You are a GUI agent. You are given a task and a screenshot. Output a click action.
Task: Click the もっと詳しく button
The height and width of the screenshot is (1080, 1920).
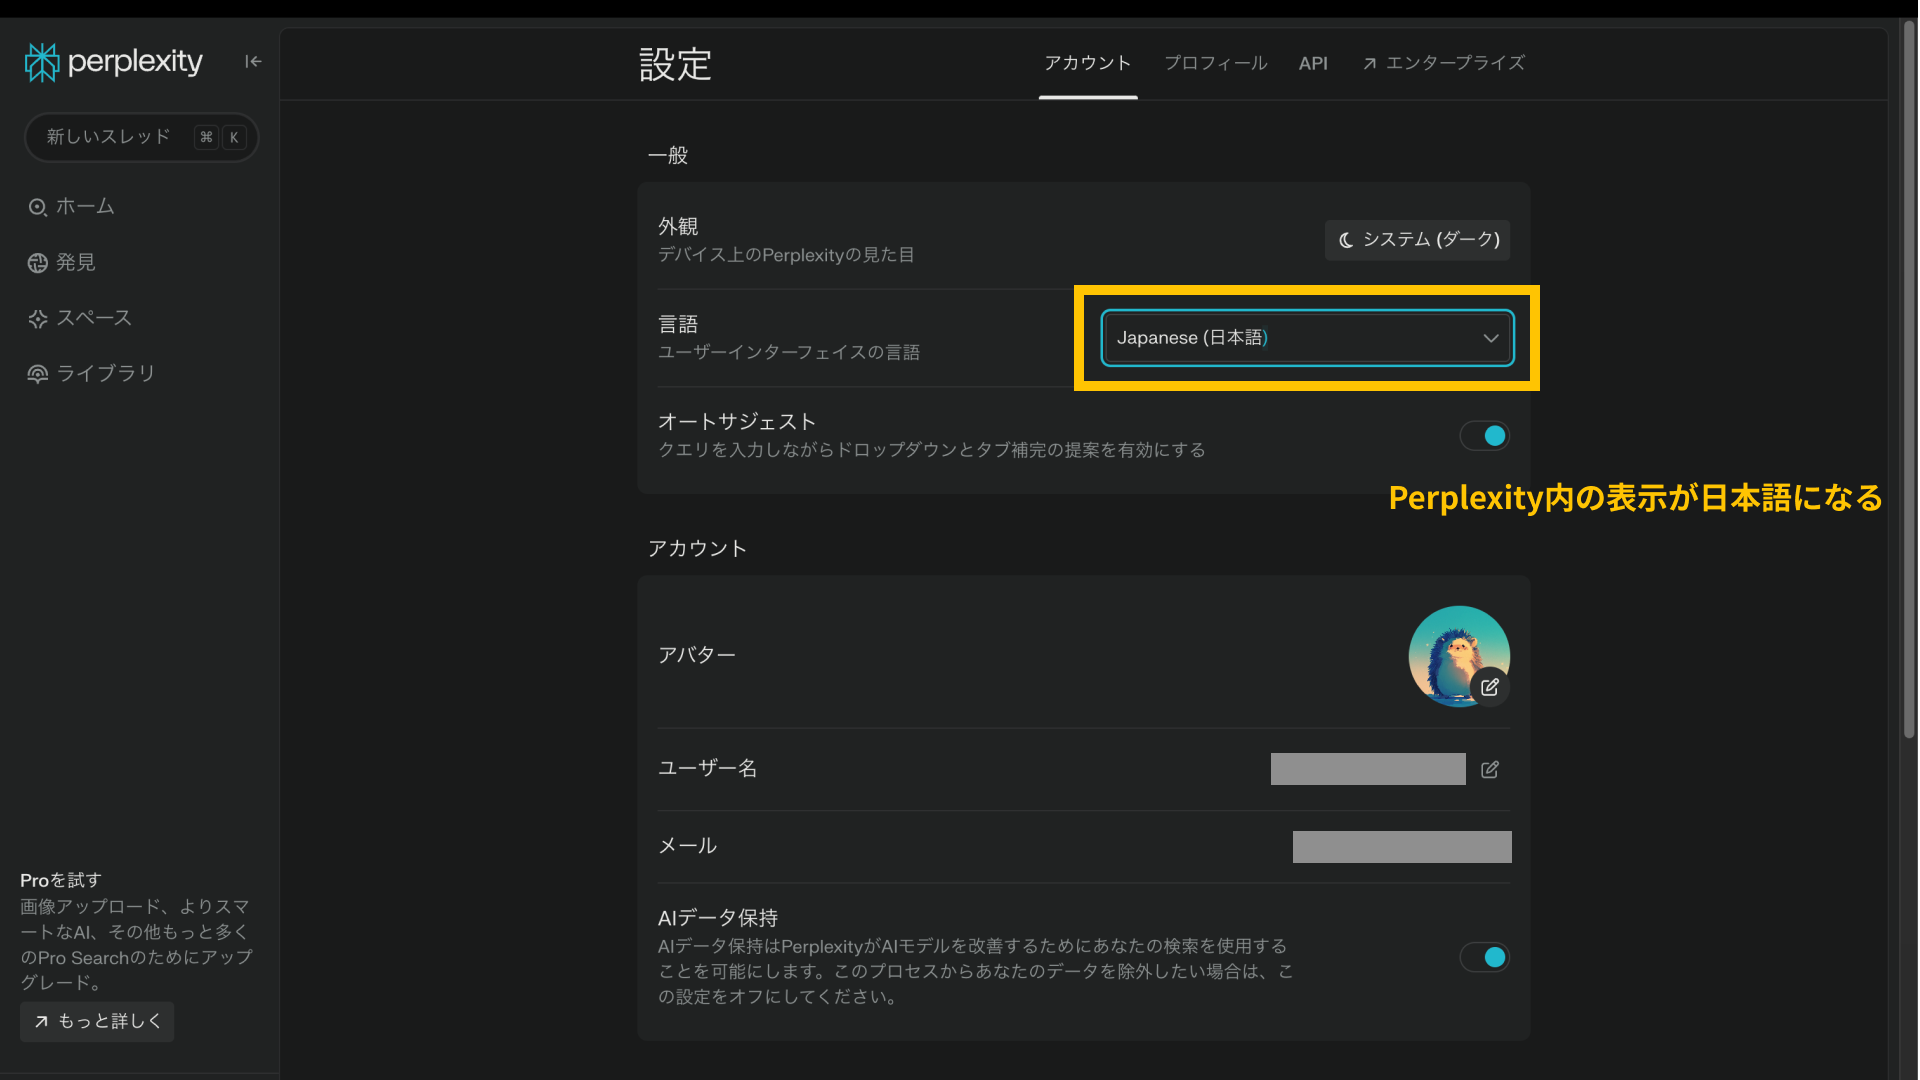(x=96, y=1021)
